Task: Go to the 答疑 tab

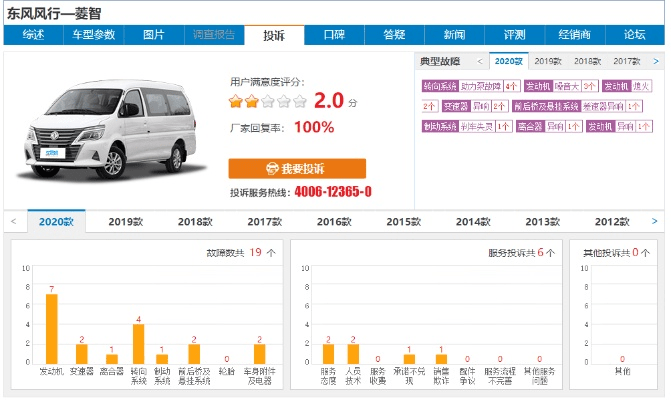Action: click(394, 35)
